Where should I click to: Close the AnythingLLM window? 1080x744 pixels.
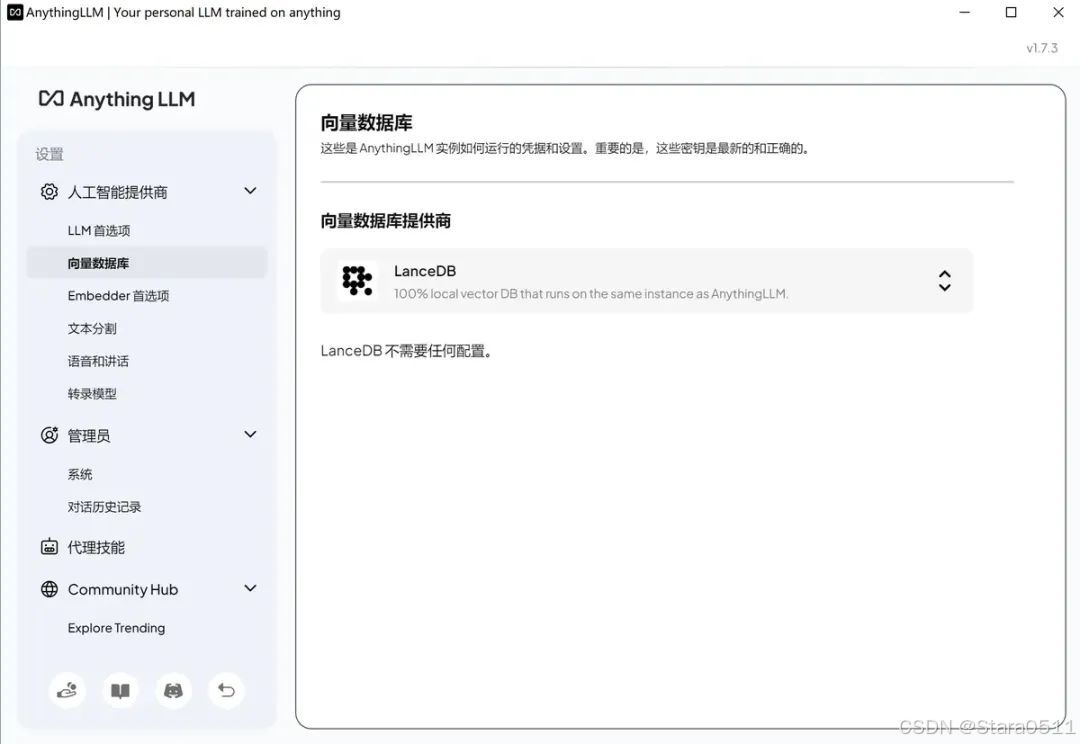click(x=1059, y=12)
